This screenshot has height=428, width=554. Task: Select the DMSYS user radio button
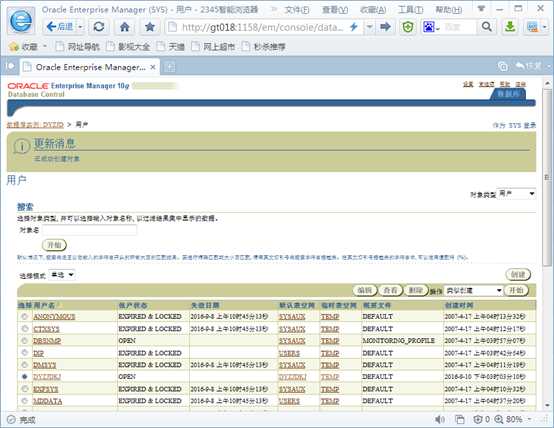[24, 365]
